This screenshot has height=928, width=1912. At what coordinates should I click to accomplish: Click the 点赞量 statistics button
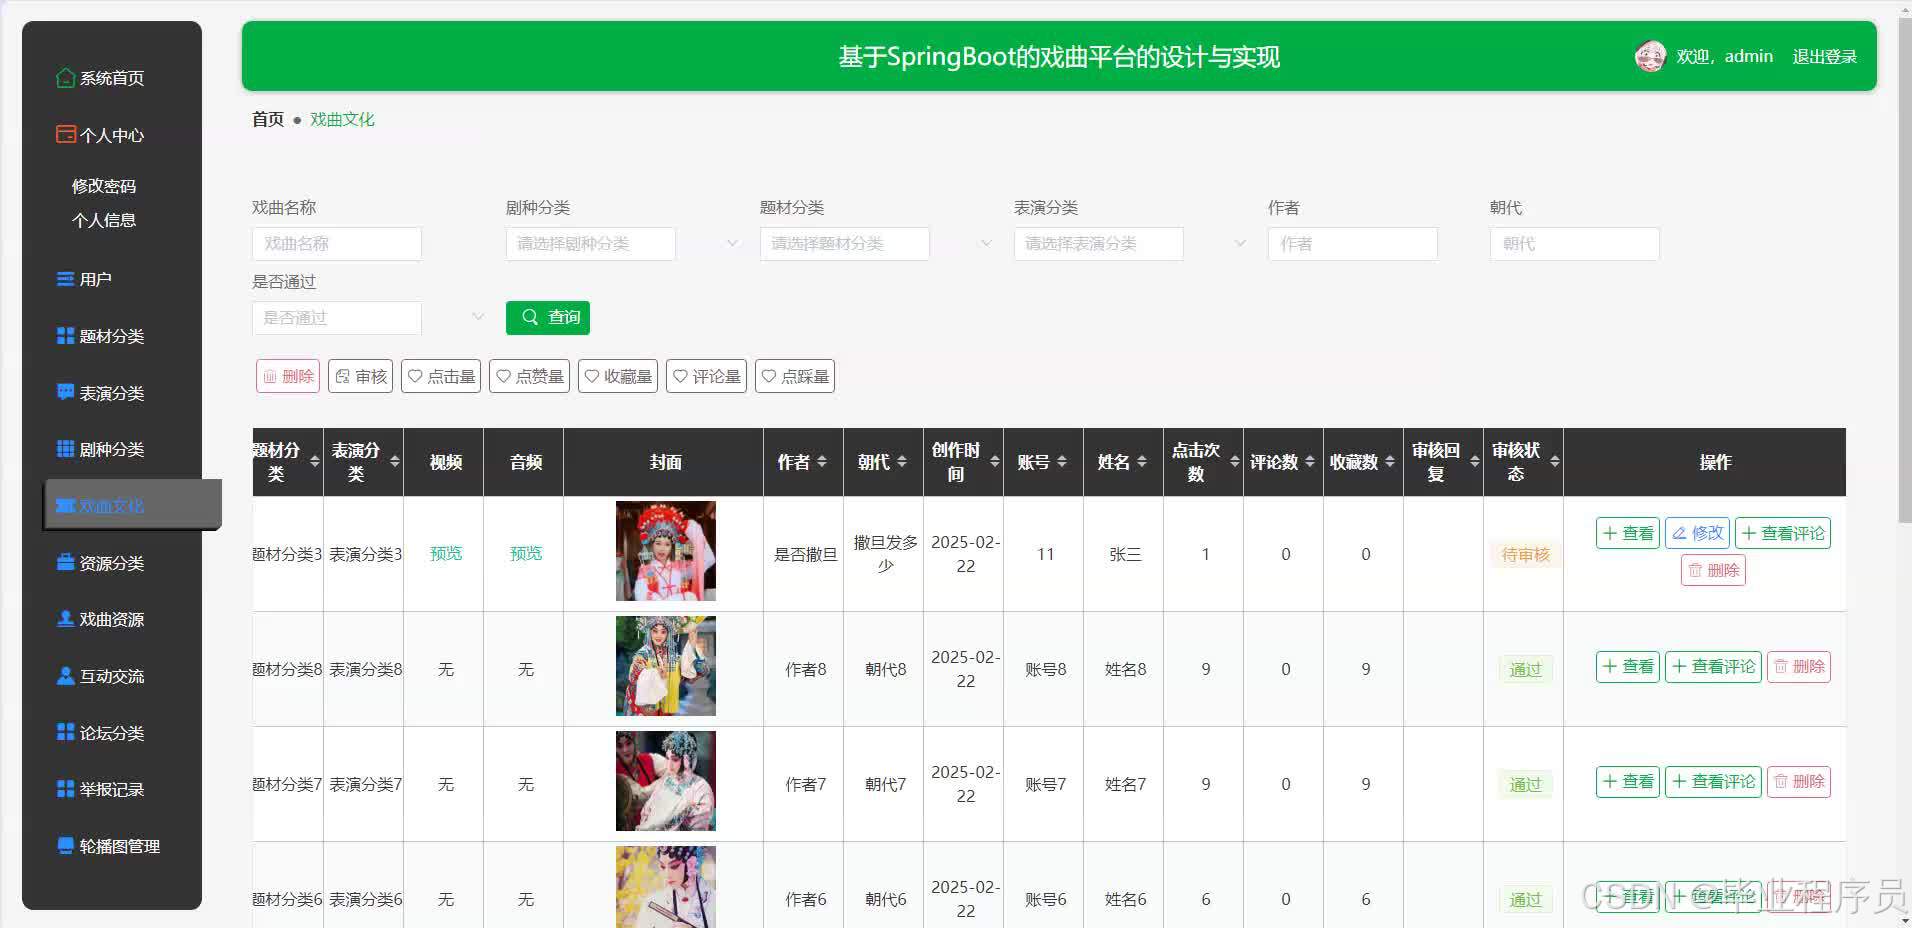(x=529, y=376)
